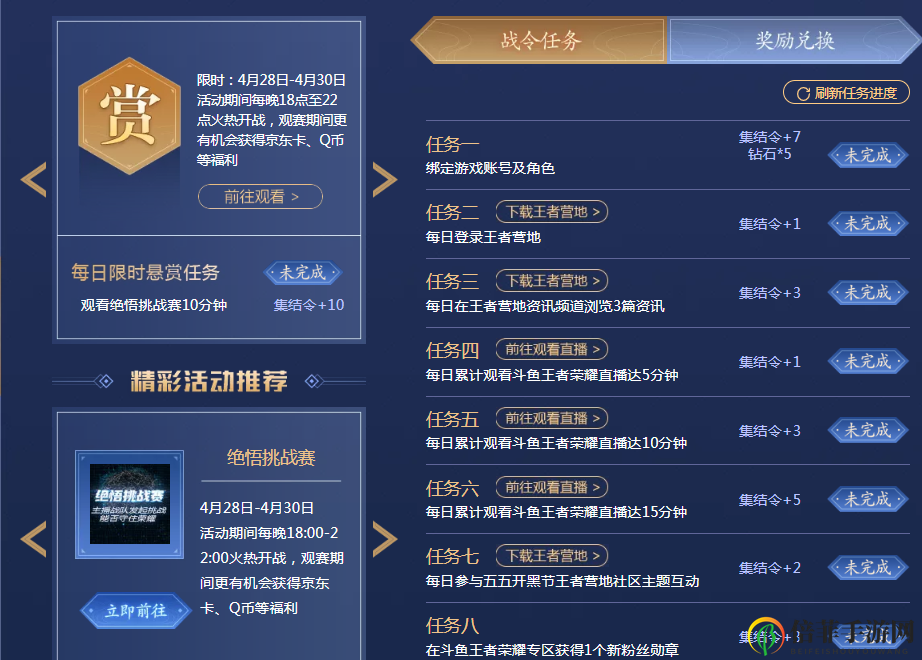Click the 绝悟挑战赛 card title
The image size is (922, 660).
click(271, 458)
